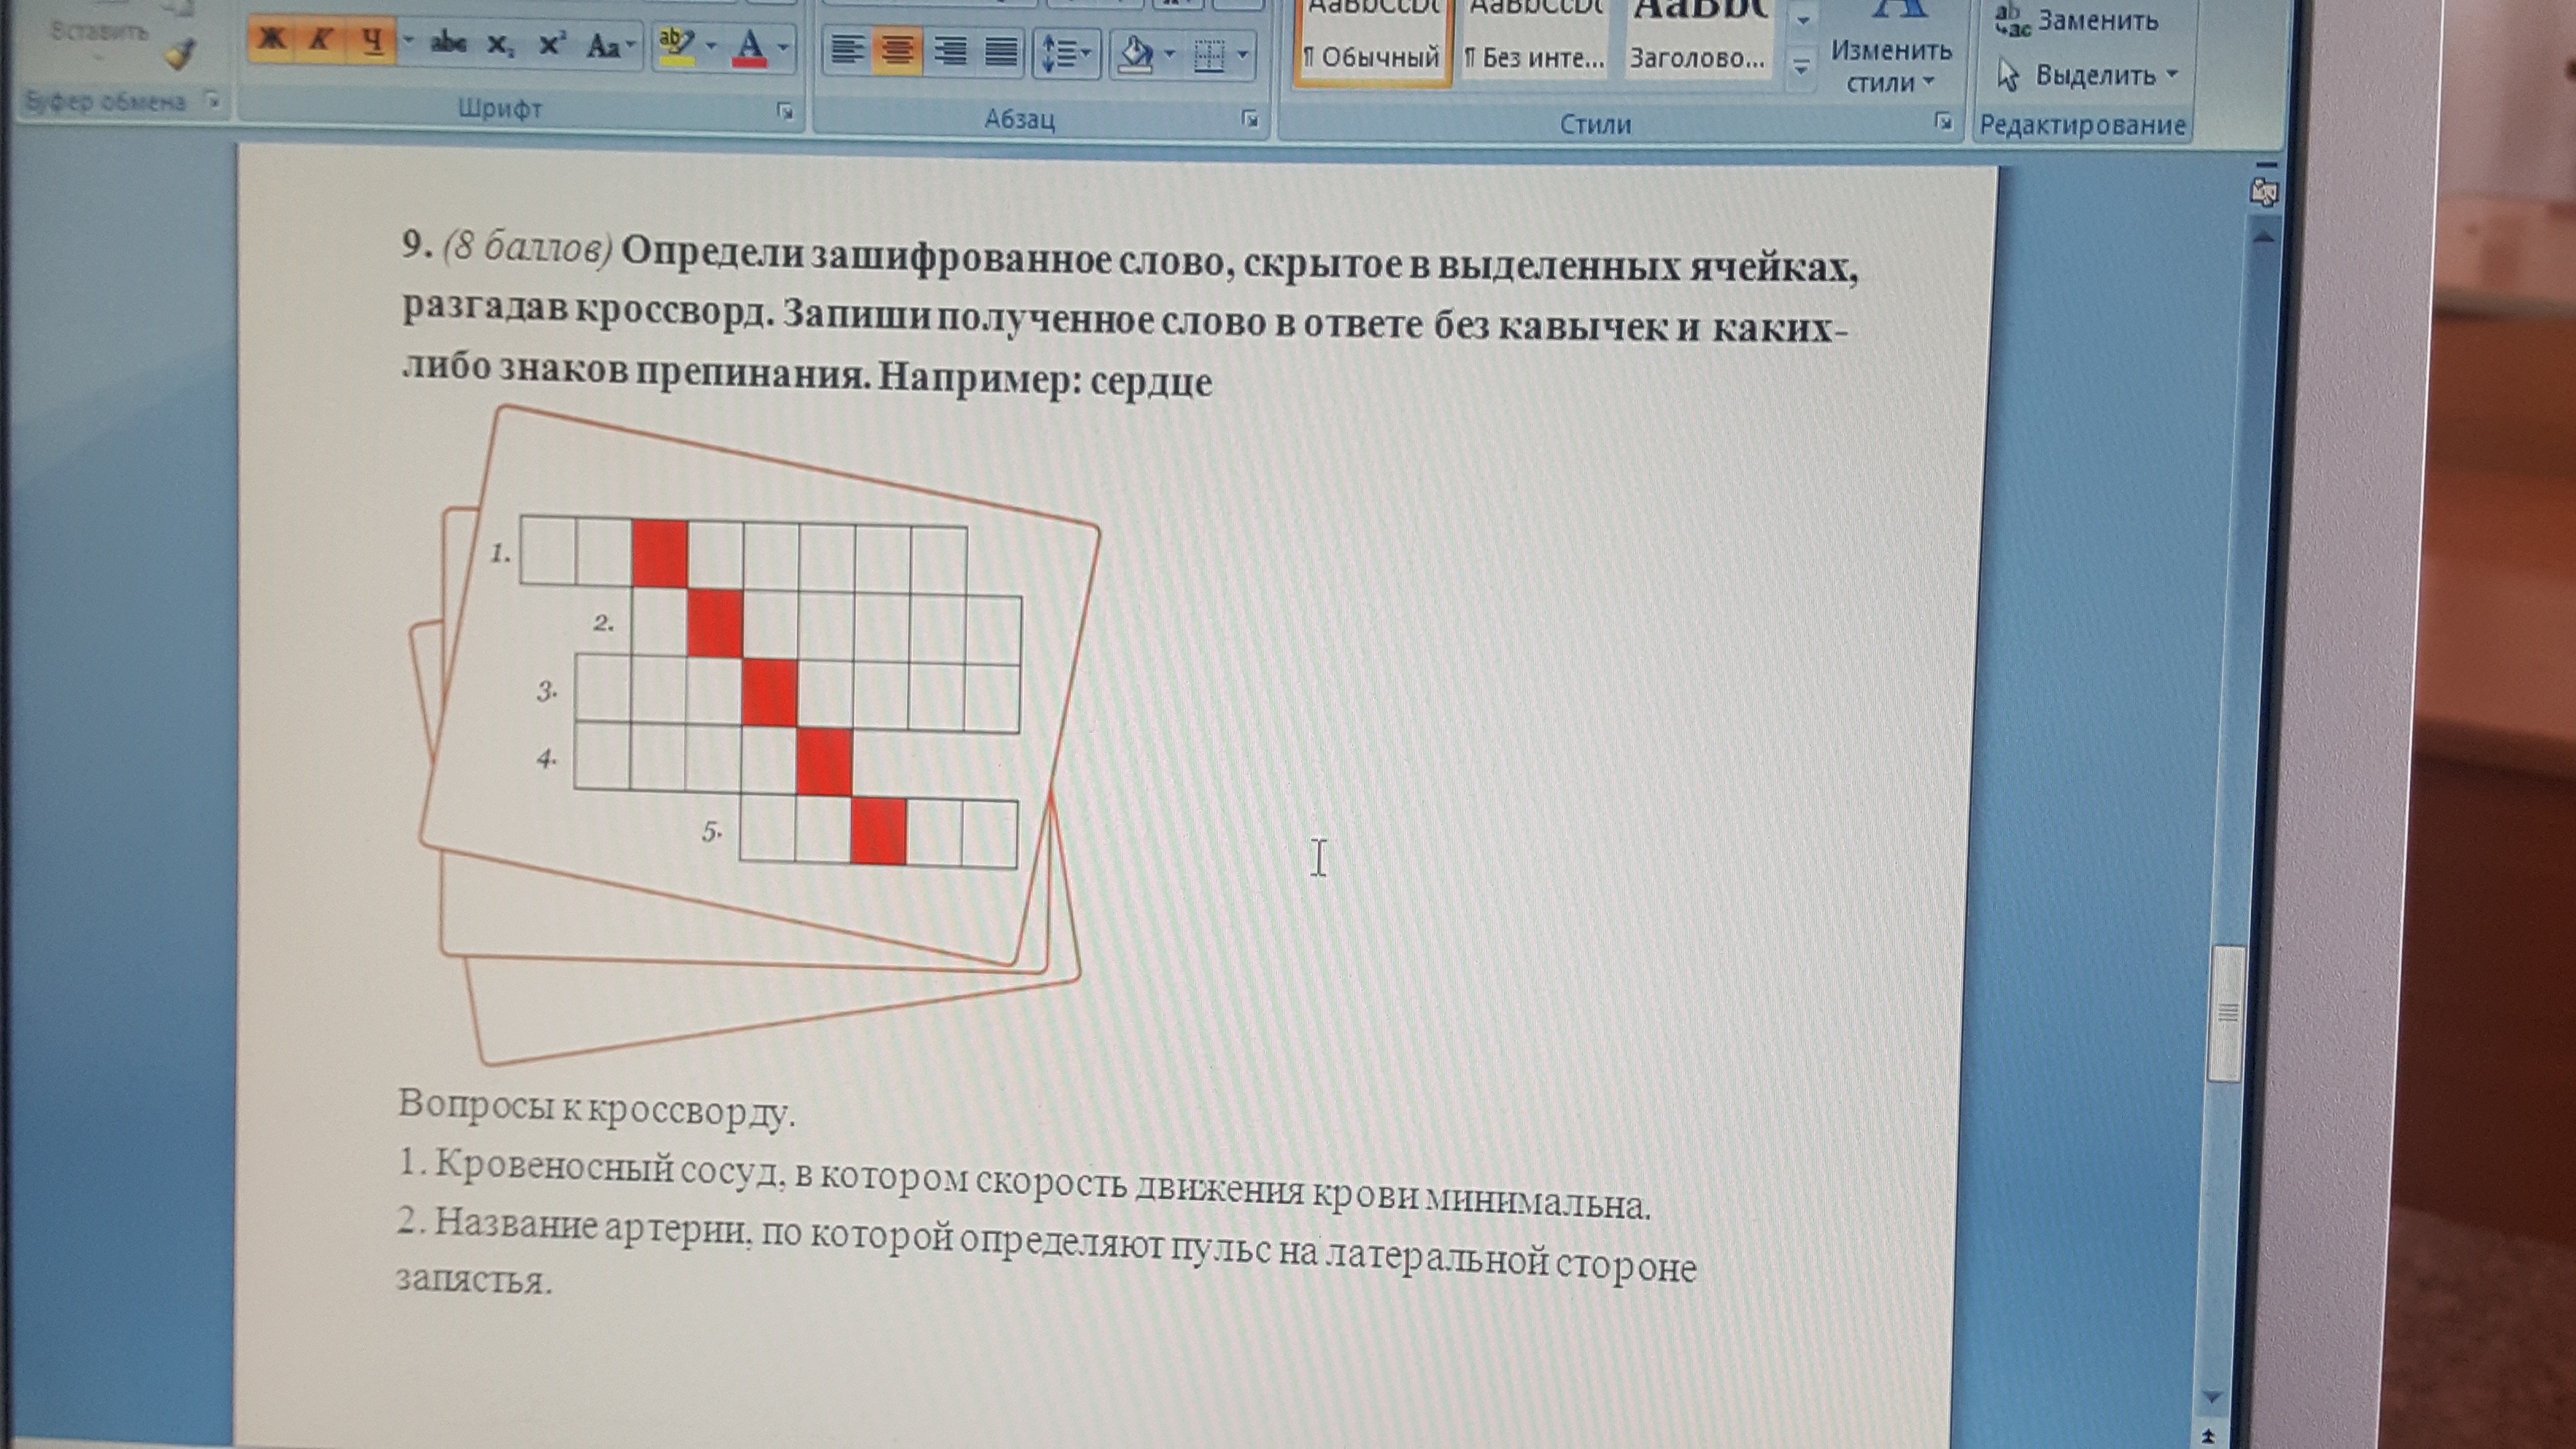The height and width of the screenshot is (1449, 2576).
Task: Apply yellow text highlight color
Action: (677, 47)
